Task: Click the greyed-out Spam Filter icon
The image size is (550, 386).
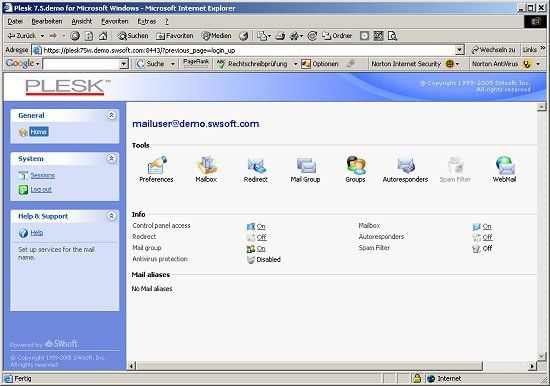Action: pyautogui.click(x=456, y=165)
